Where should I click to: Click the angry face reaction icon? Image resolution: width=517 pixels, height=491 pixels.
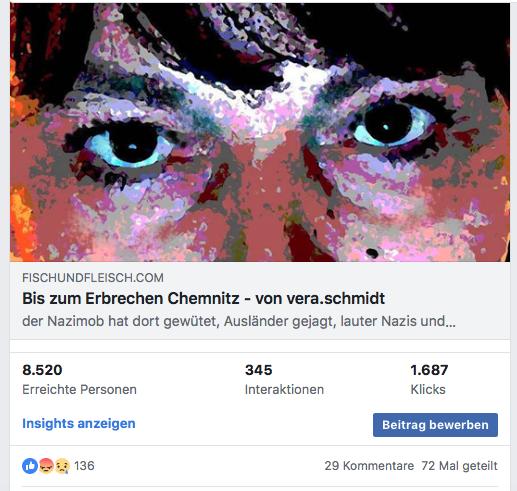coord(46,466)
